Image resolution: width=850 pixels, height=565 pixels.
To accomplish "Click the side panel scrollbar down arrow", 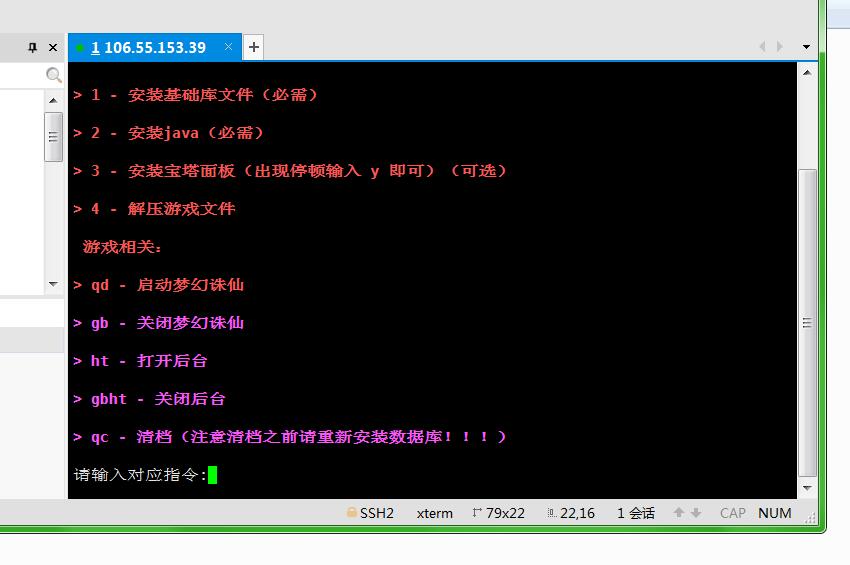I will tap(54, 284).
